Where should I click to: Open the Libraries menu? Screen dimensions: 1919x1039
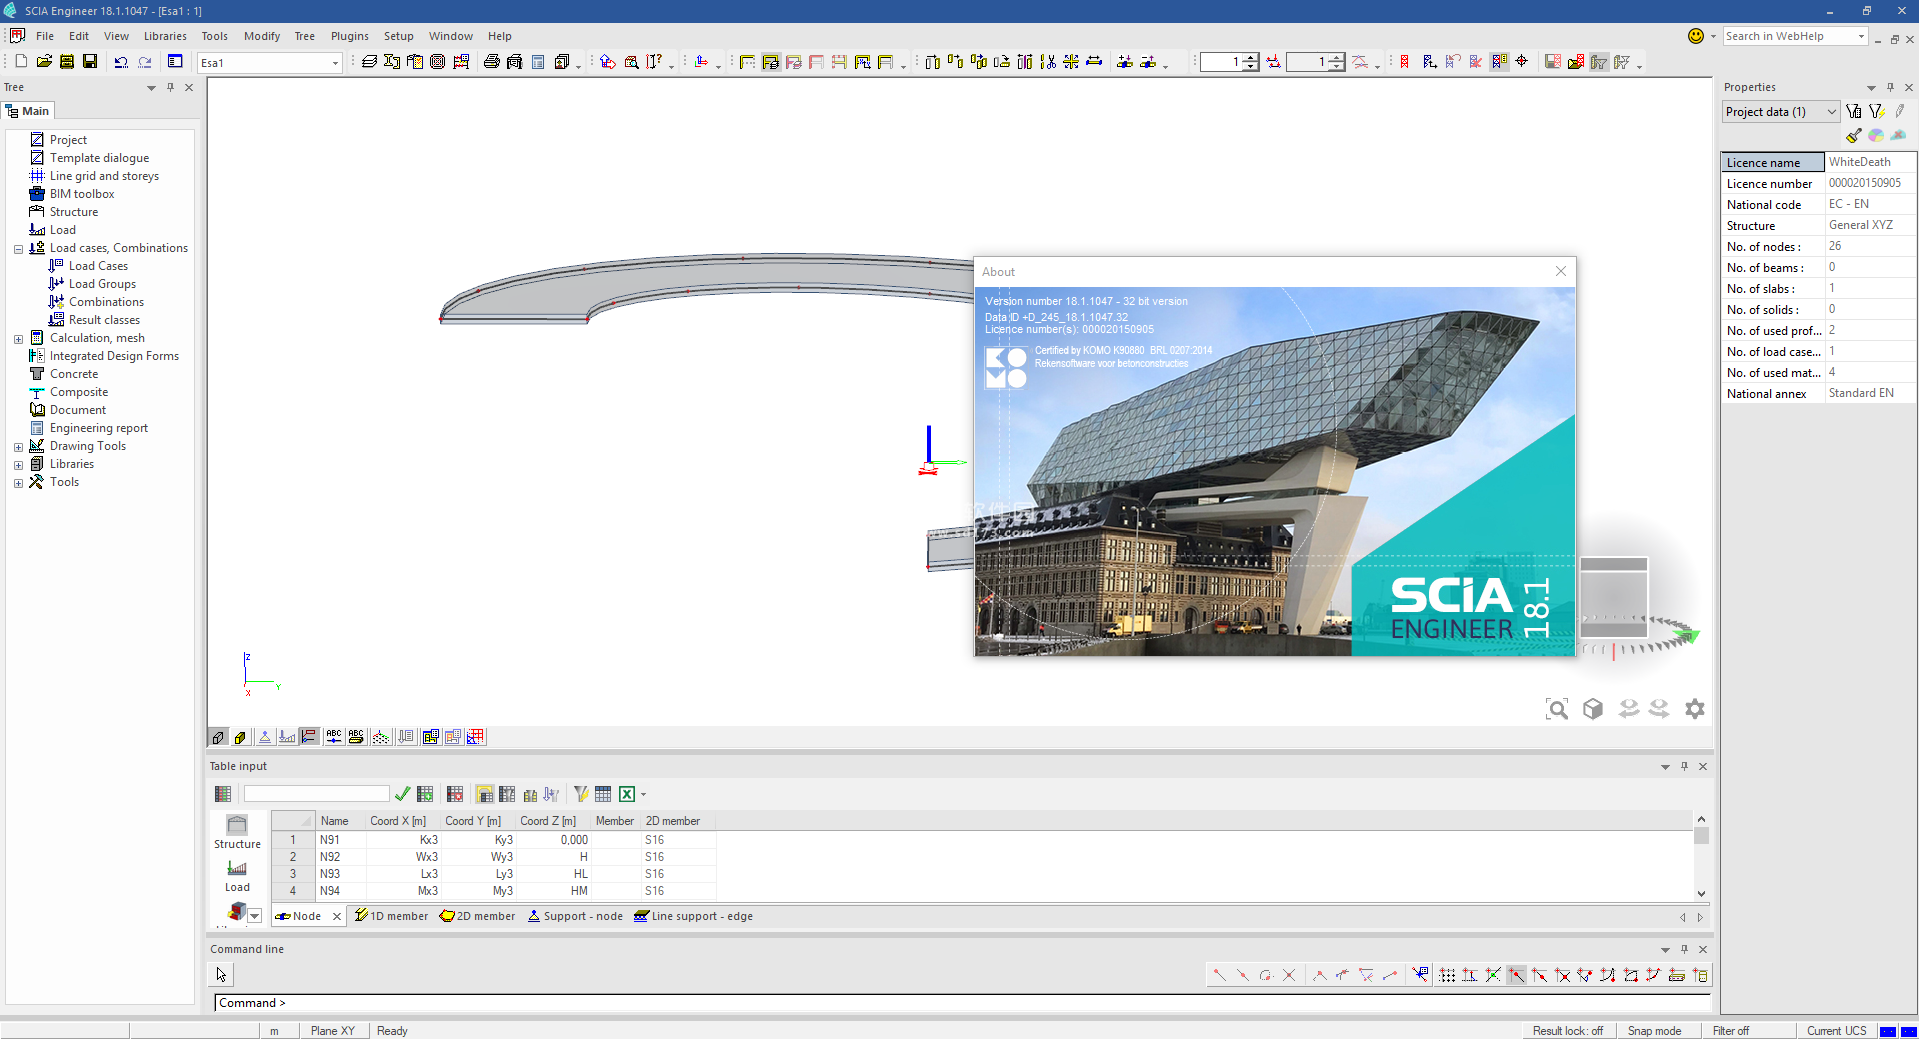pos(165,36)
